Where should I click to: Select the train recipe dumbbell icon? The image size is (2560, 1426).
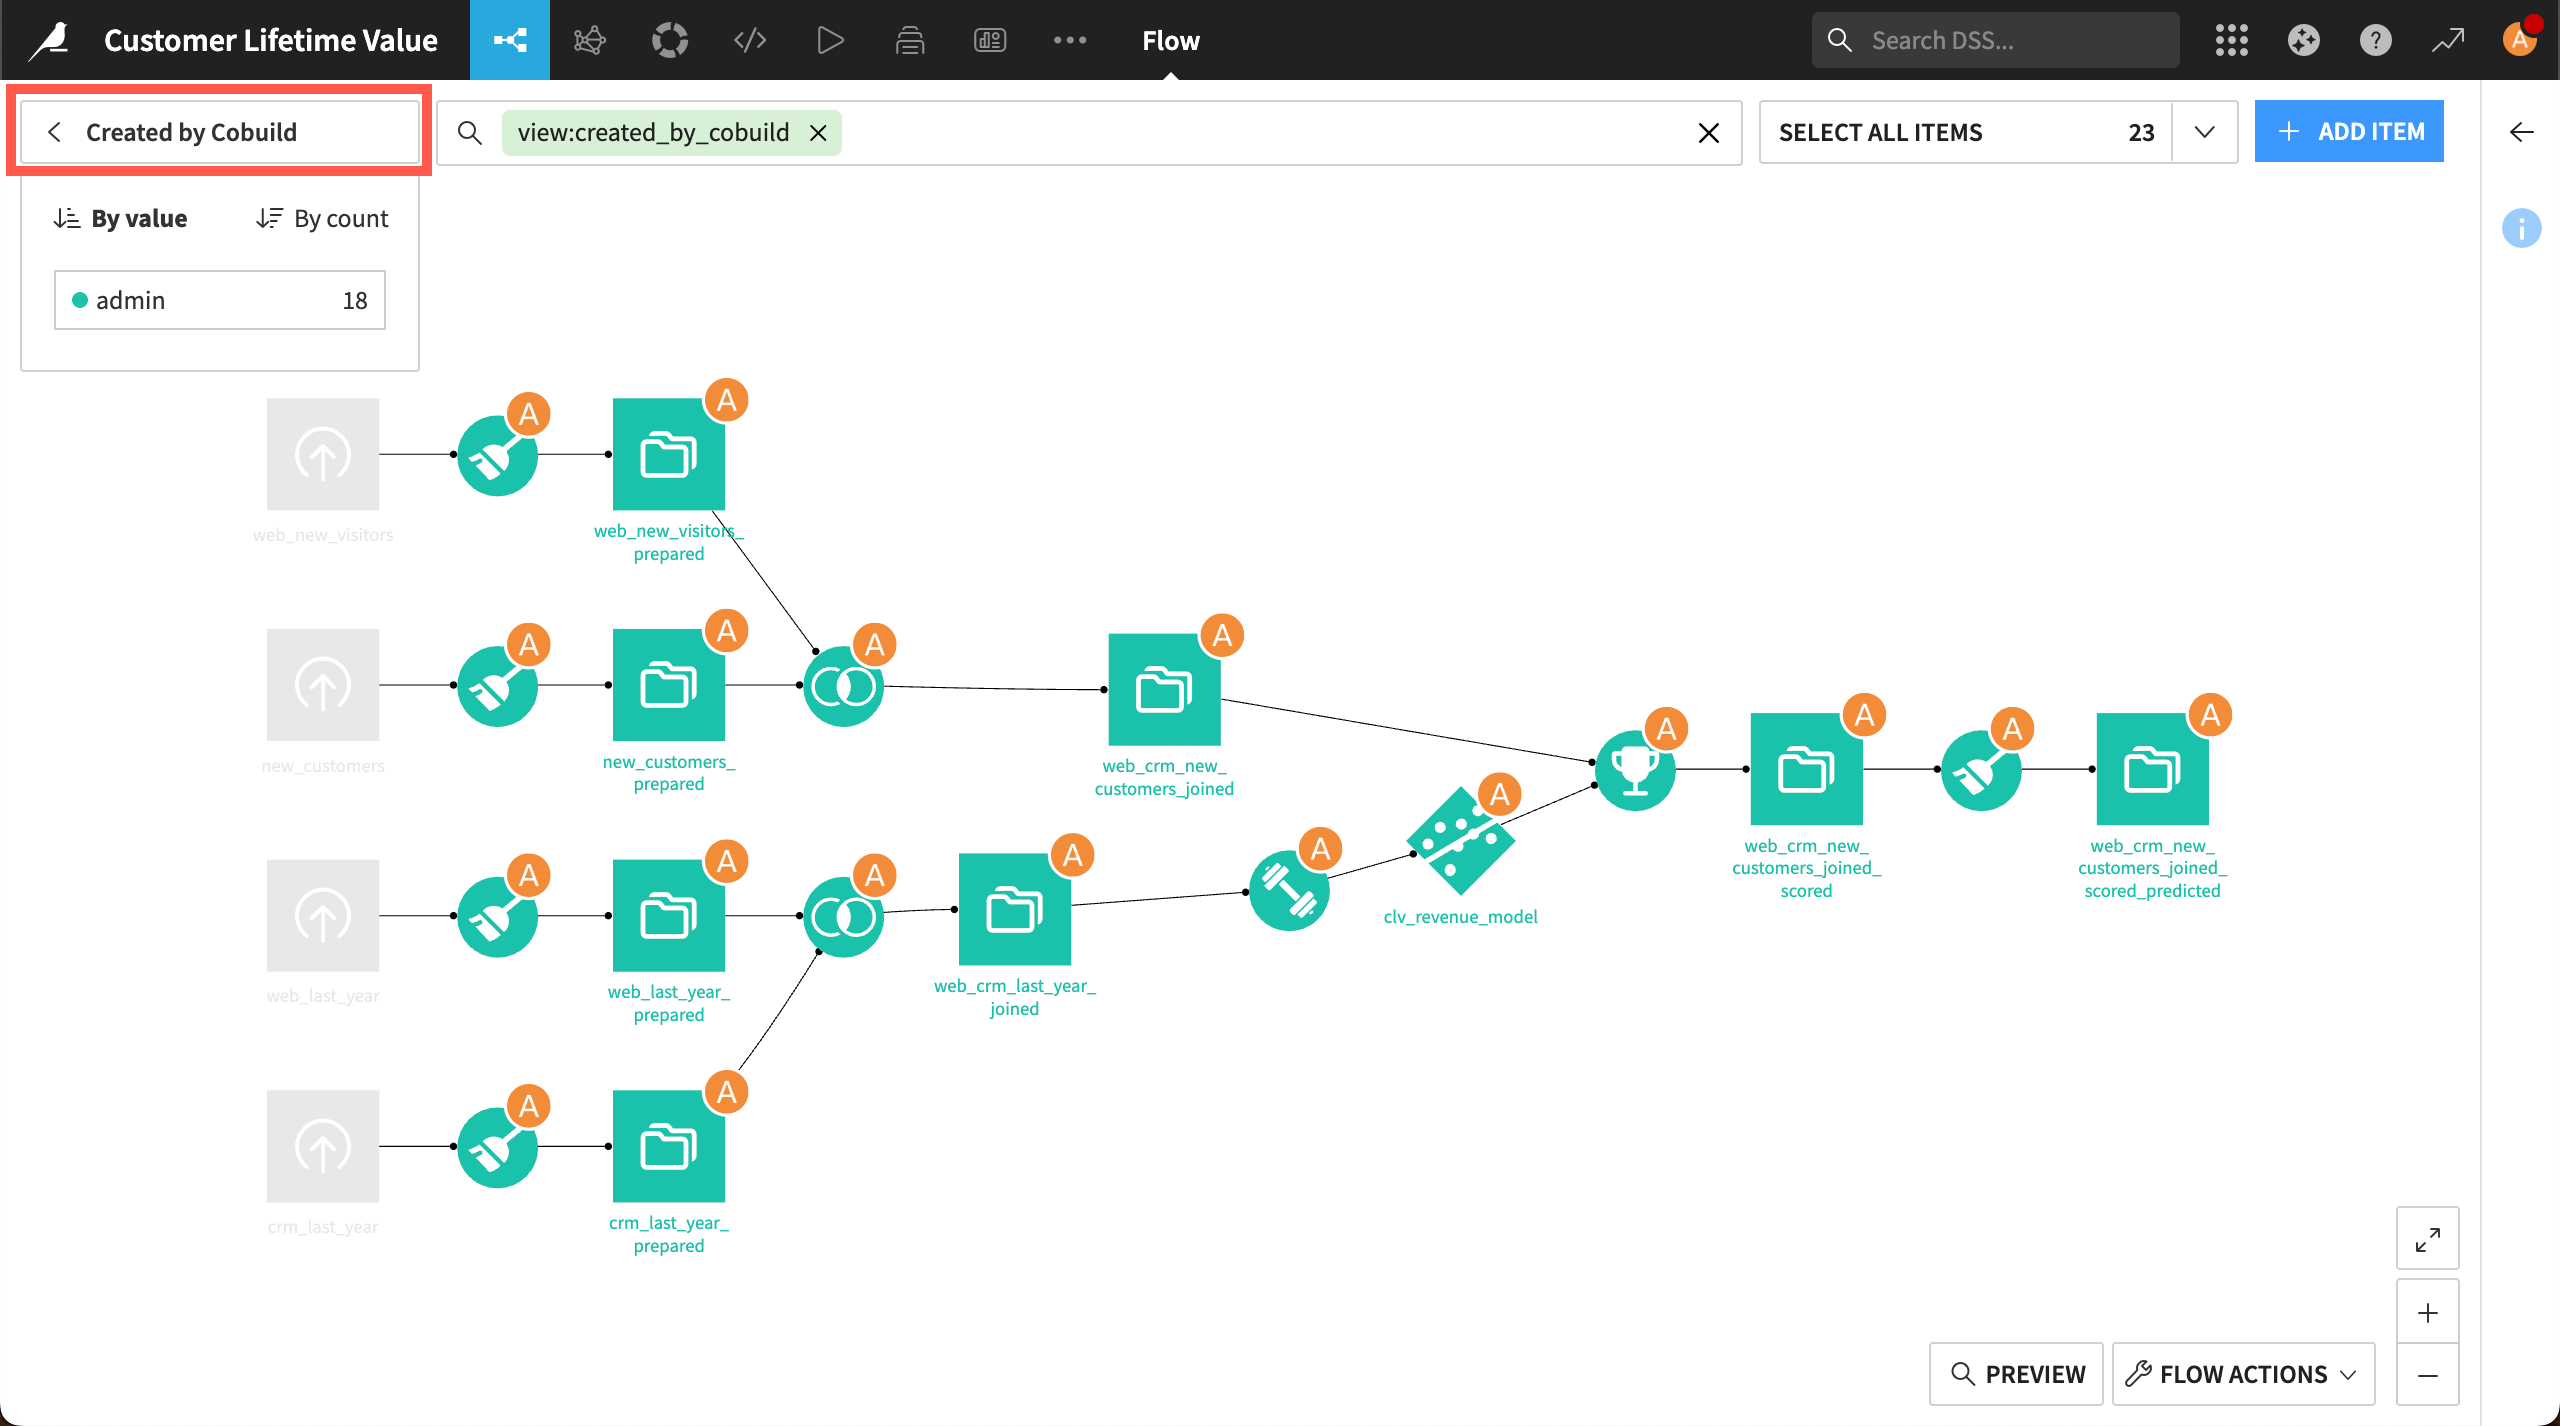(x=1289, y=890)
